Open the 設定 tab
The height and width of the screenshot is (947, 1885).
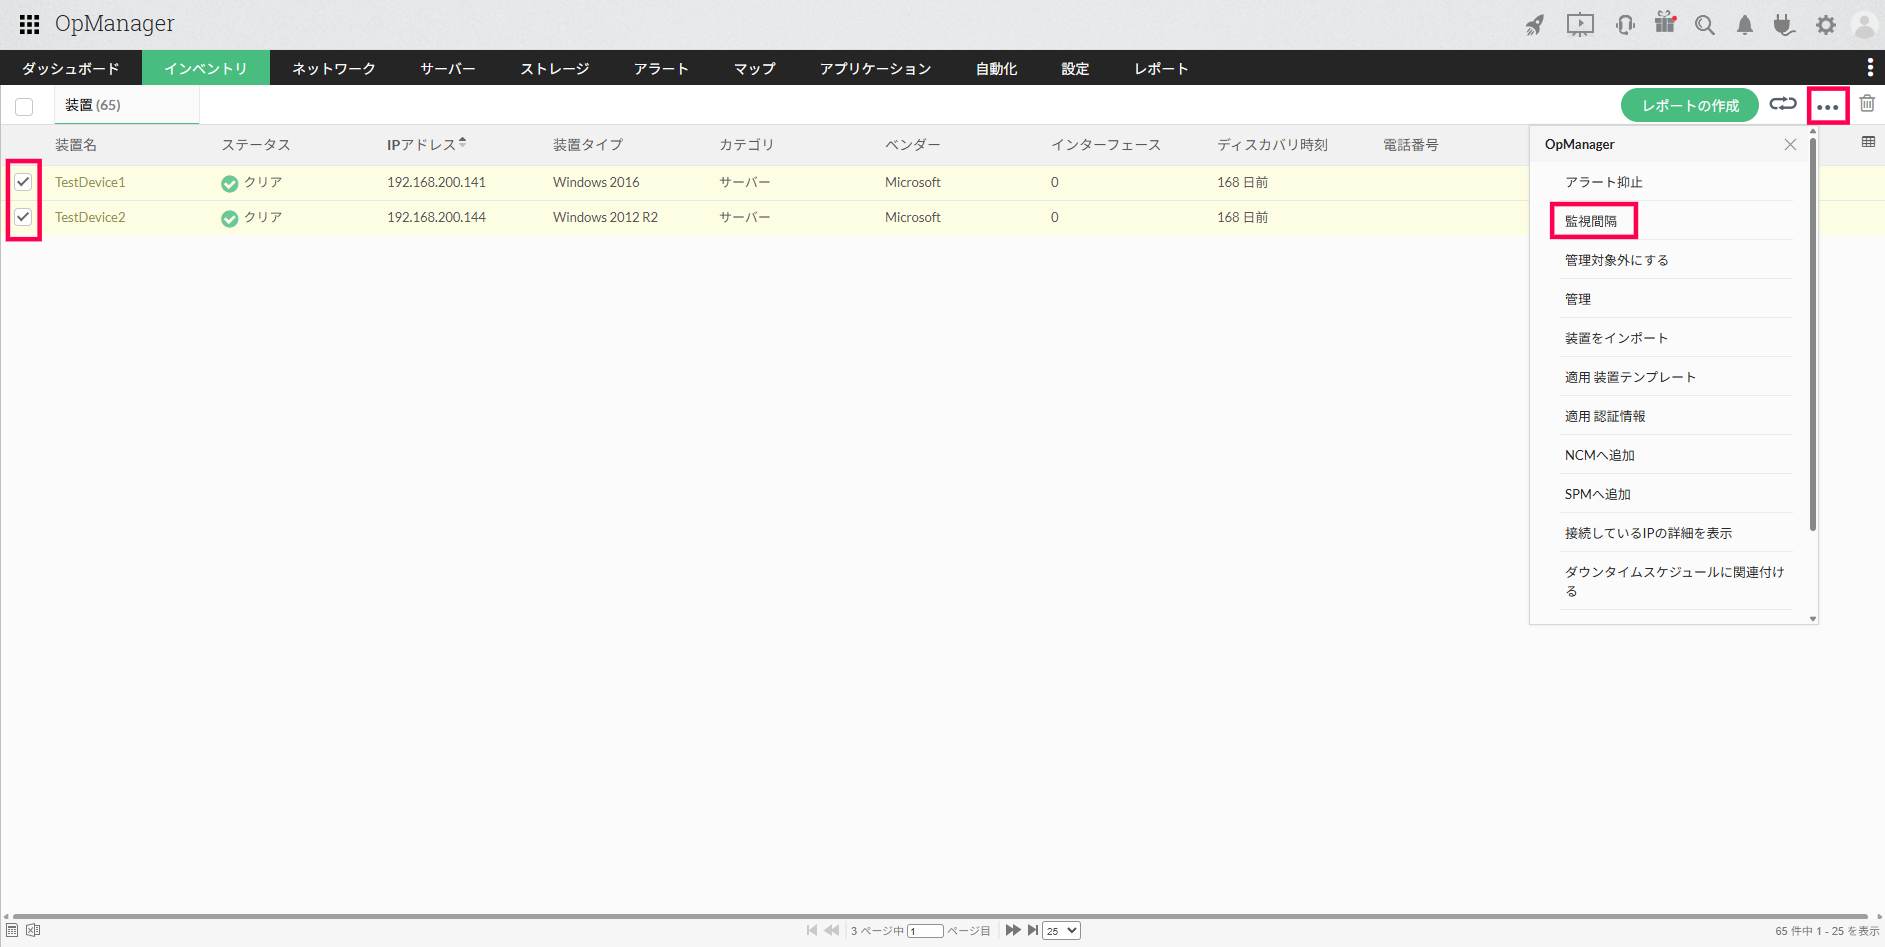point(1076,68)
